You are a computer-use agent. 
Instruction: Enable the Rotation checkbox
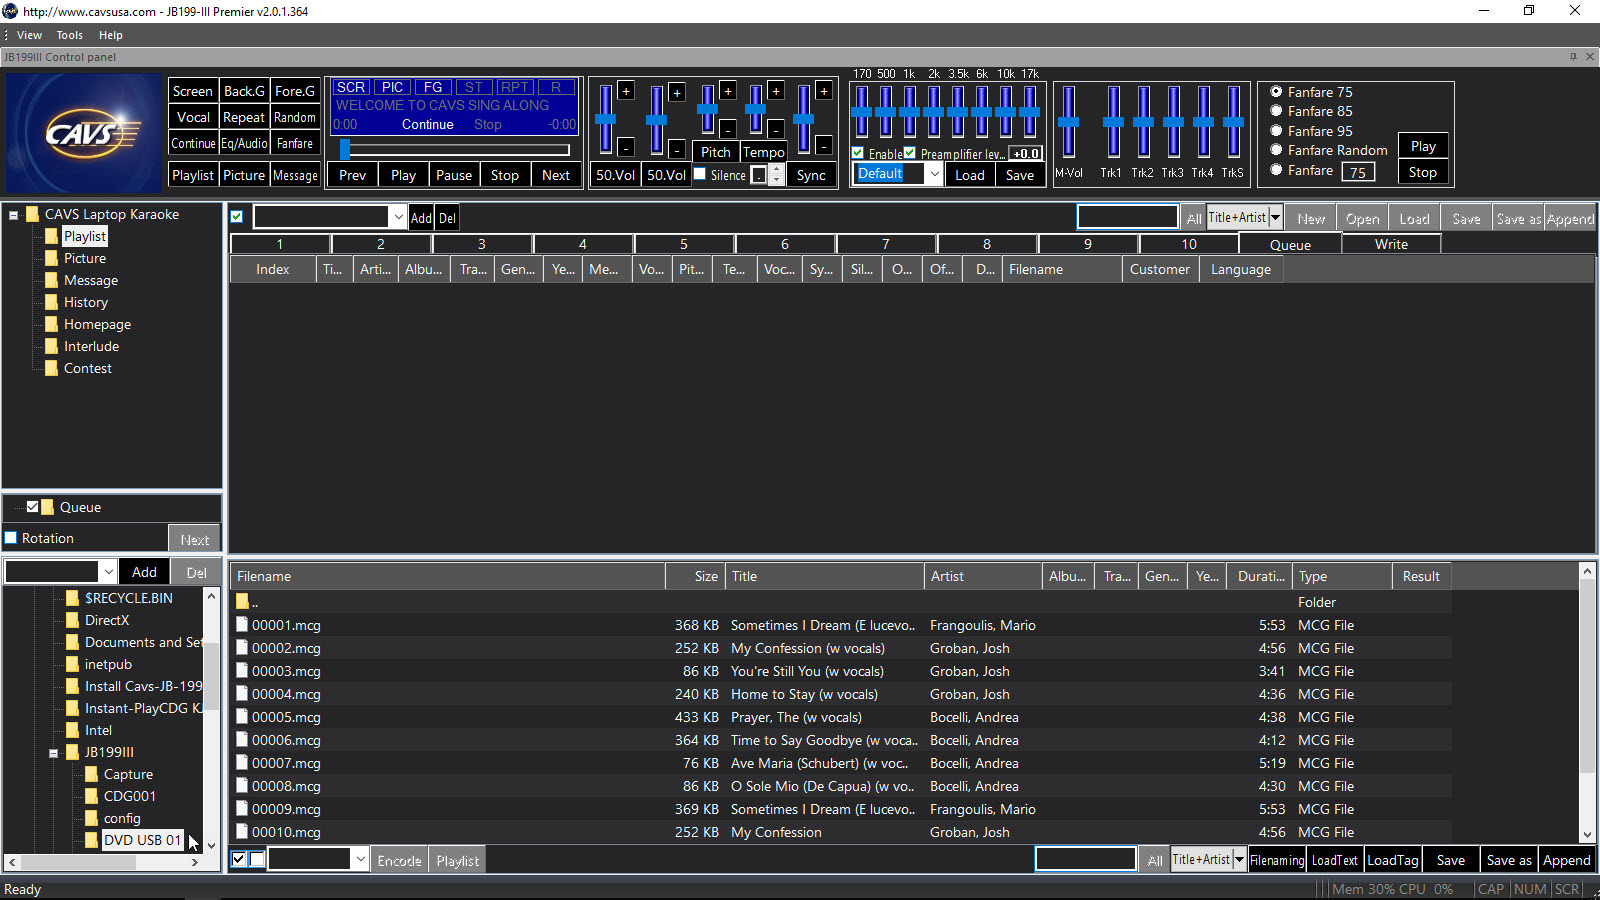(x=11, y=538)
